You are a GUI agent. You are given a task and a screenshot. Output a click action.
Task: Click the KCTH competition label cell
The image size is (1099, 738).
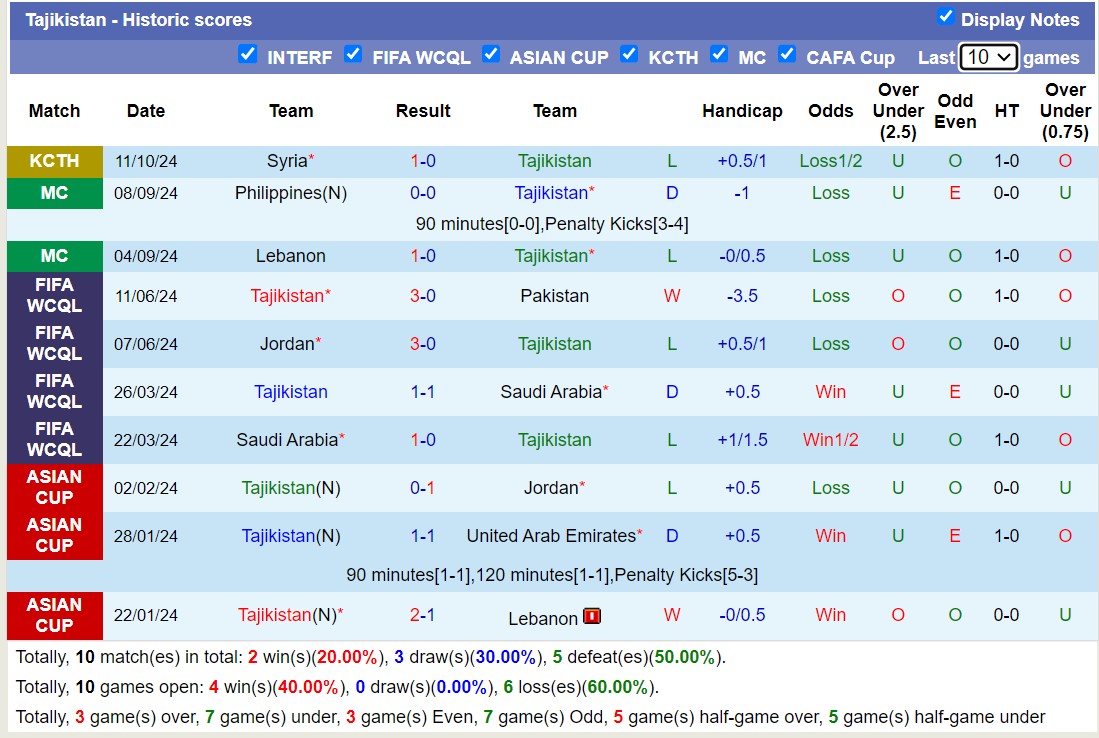pos(55,161)
